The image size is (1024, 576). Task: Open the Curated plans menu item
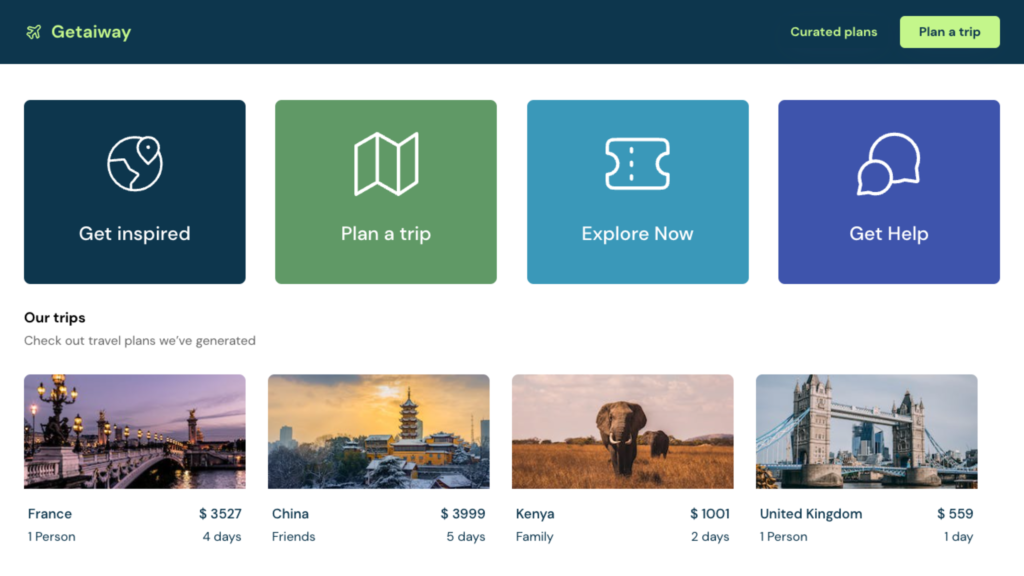833,32
